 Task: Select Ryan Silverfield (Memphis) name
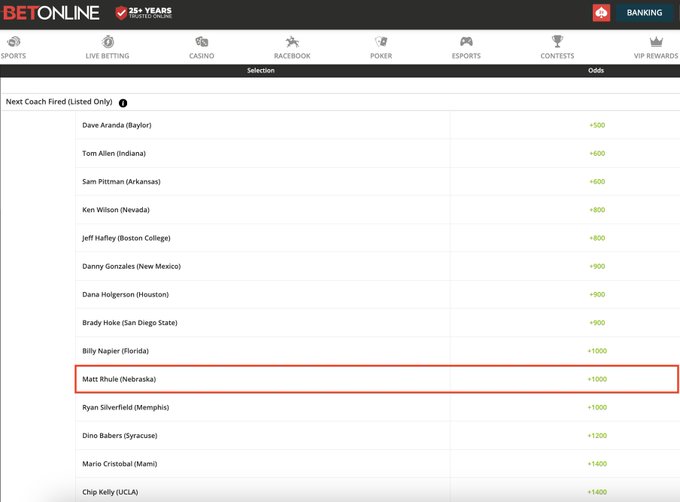pyautogui.click(x=126, y=407)
